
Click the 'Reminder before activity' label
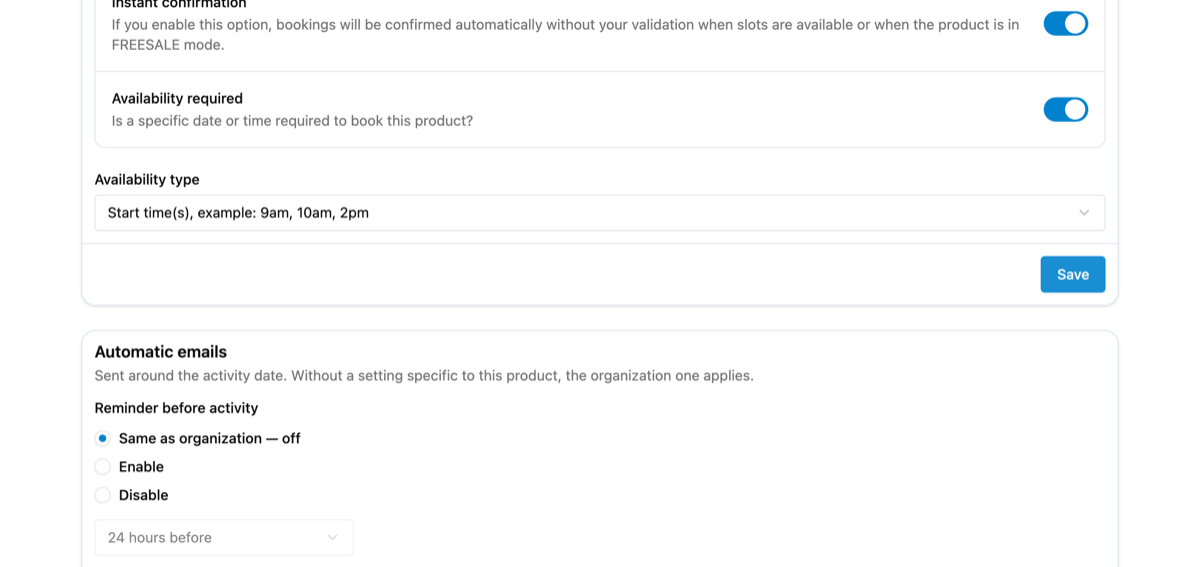tap(176, 408)
